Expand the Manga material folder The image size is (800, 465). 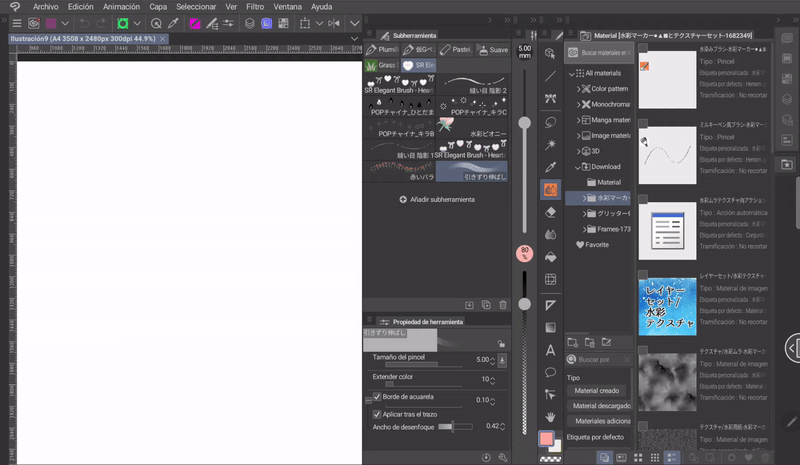pyautogui.click(x=579, y=120)
